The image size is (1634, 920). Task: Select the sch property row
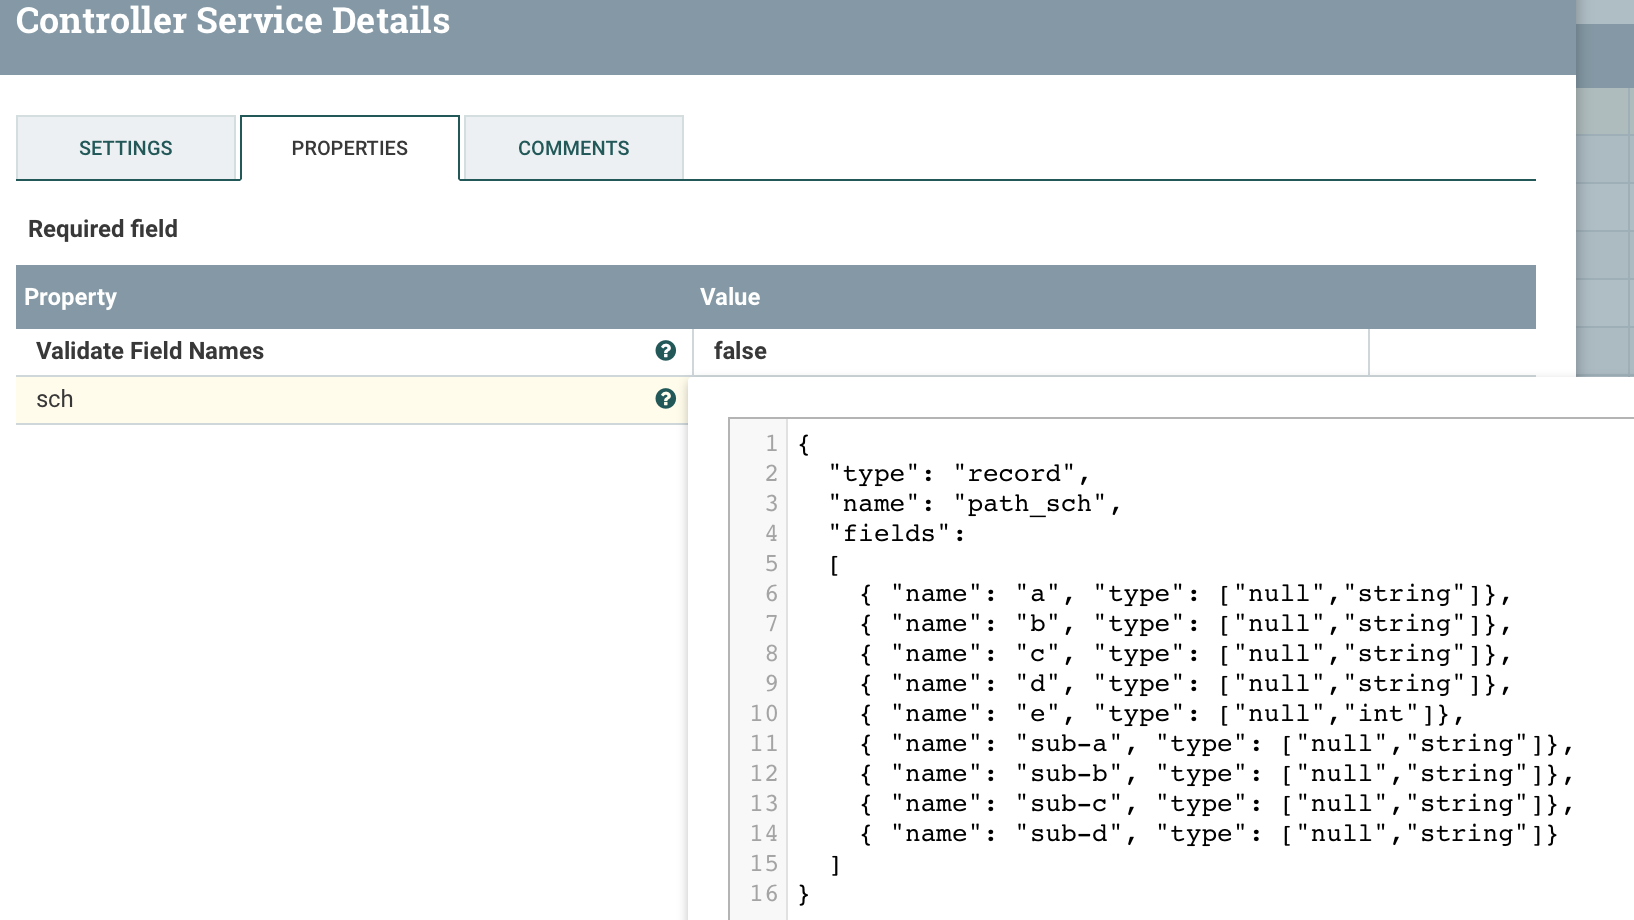tap(352, 400)
